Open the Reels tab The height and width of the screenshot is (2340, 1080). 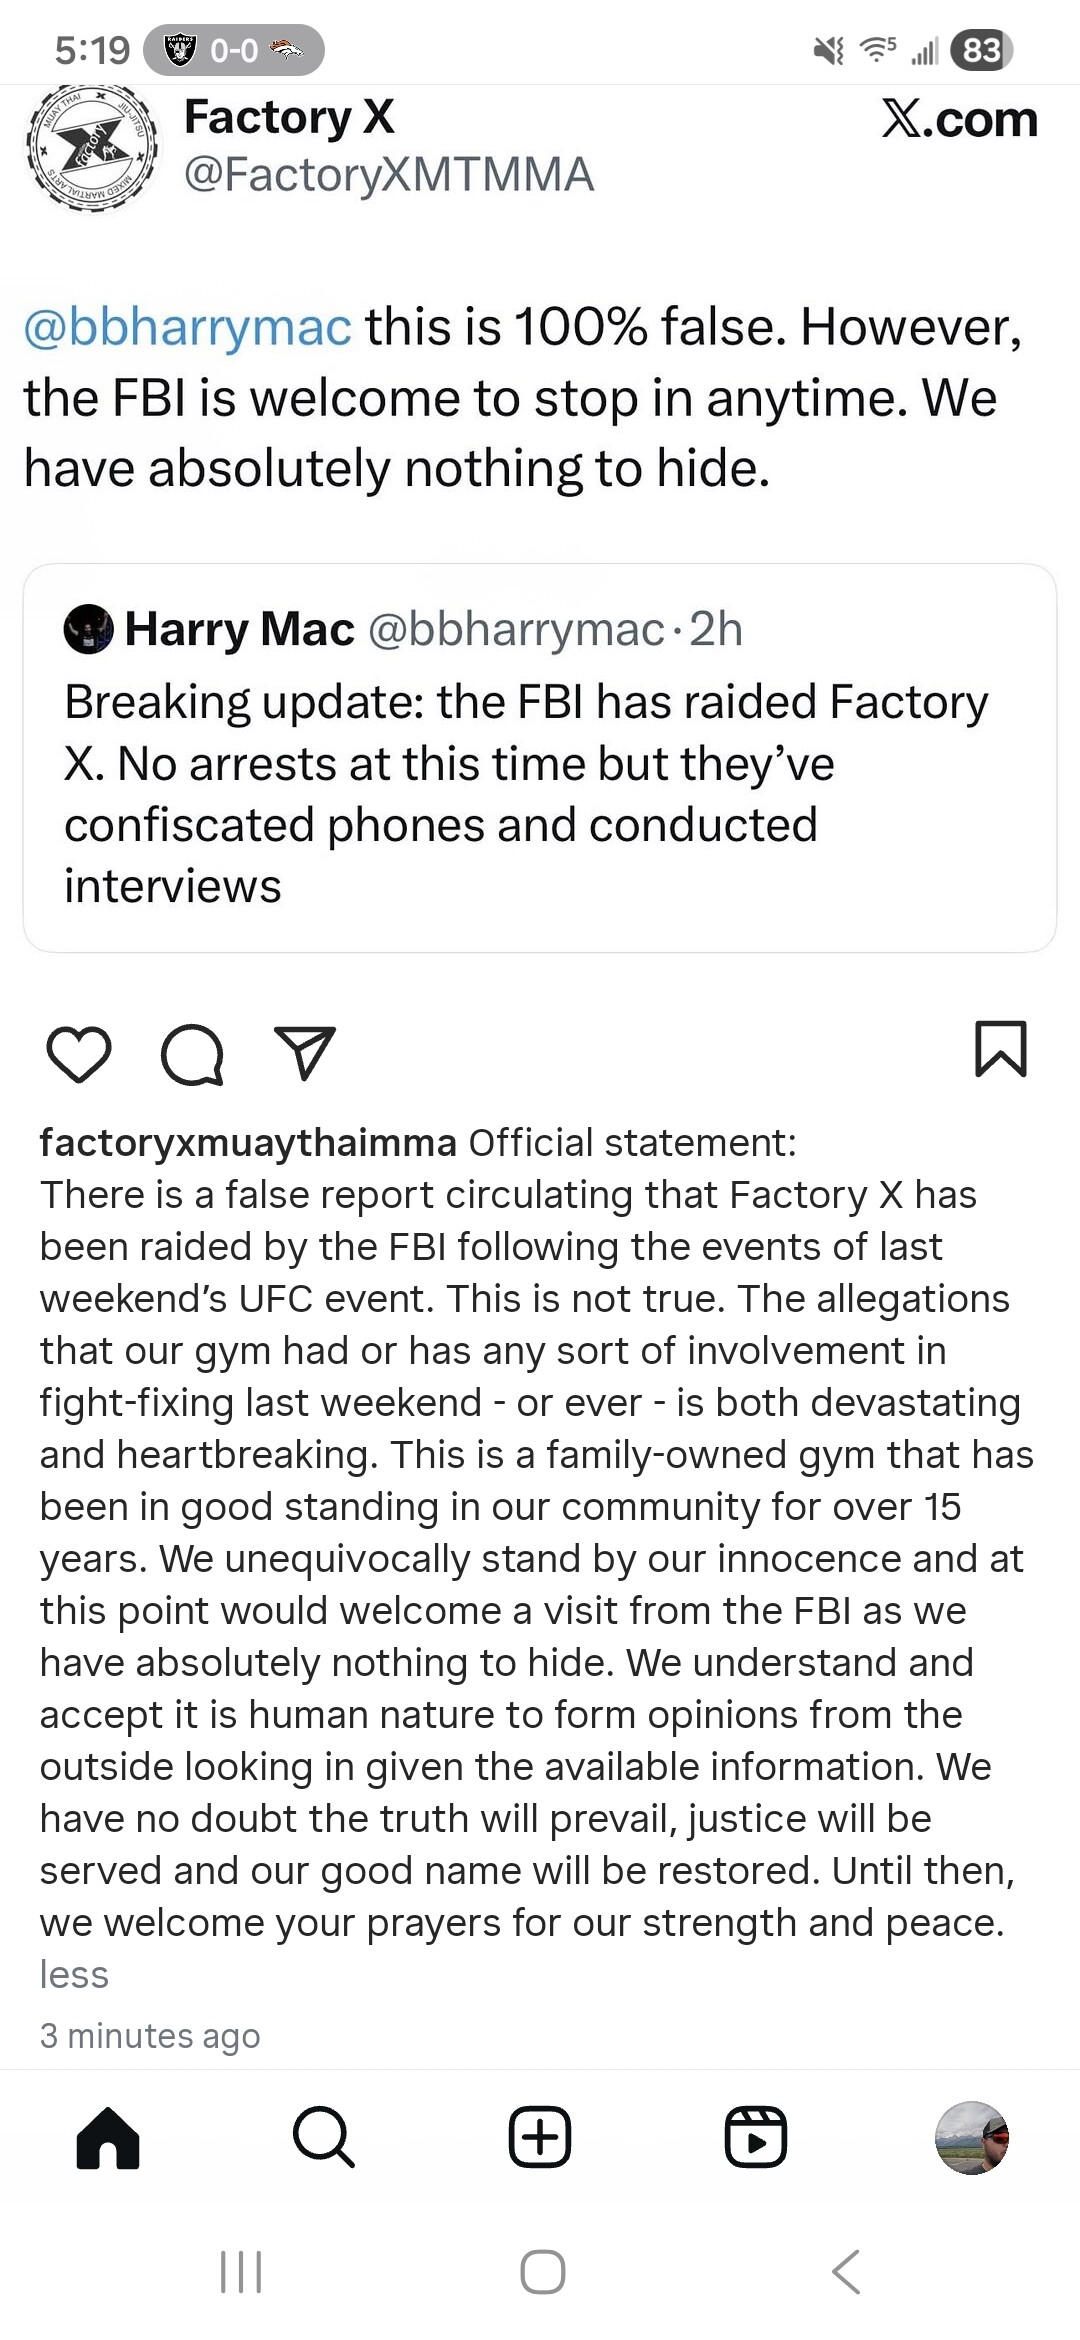click(756, 2137)
